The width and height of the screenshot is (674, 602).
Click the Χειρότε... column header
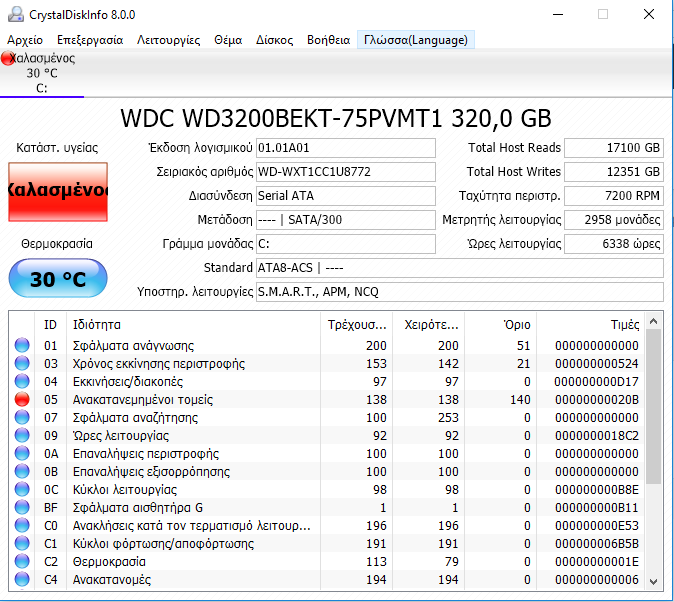click(429, 325)
